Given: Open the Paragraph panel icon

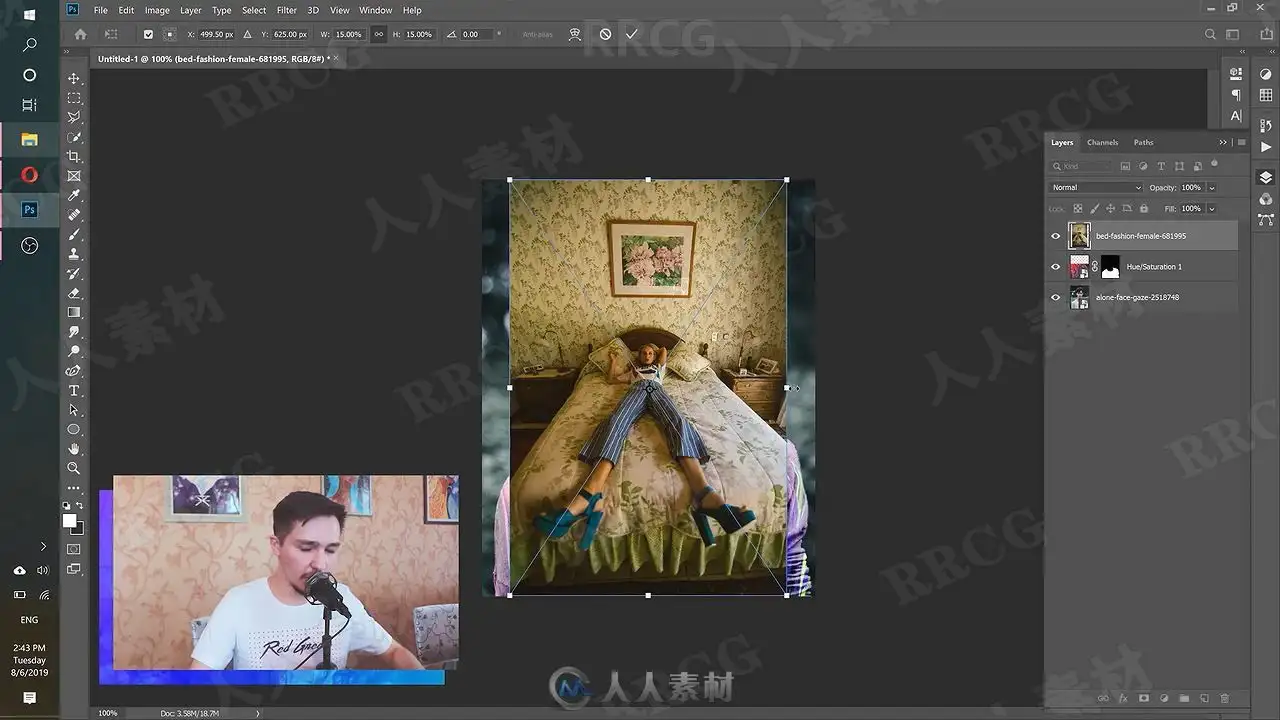Looking at the screenshot, I should click(x=1236, y=95).
